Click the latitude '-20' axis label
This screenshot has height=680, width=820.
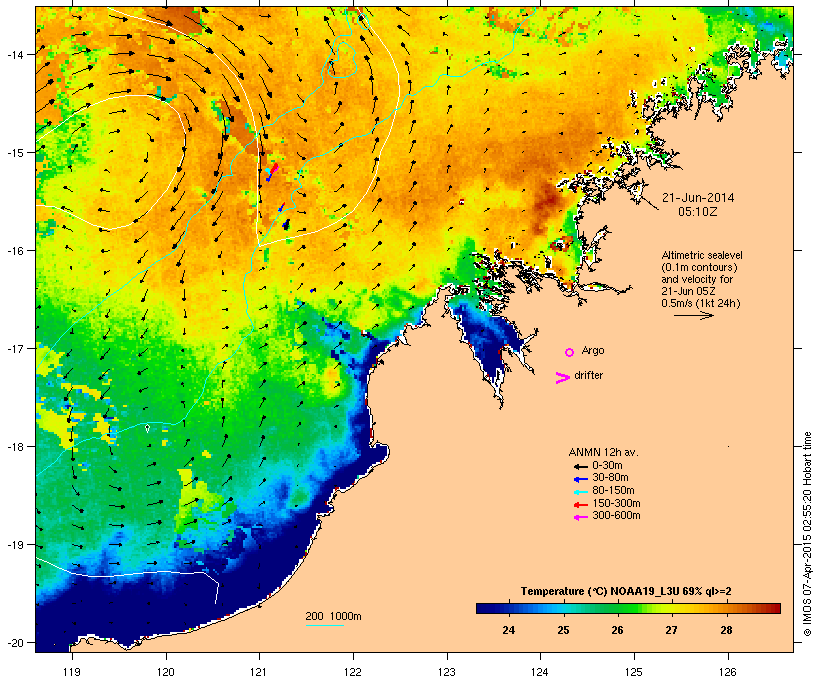coord(14,643)
